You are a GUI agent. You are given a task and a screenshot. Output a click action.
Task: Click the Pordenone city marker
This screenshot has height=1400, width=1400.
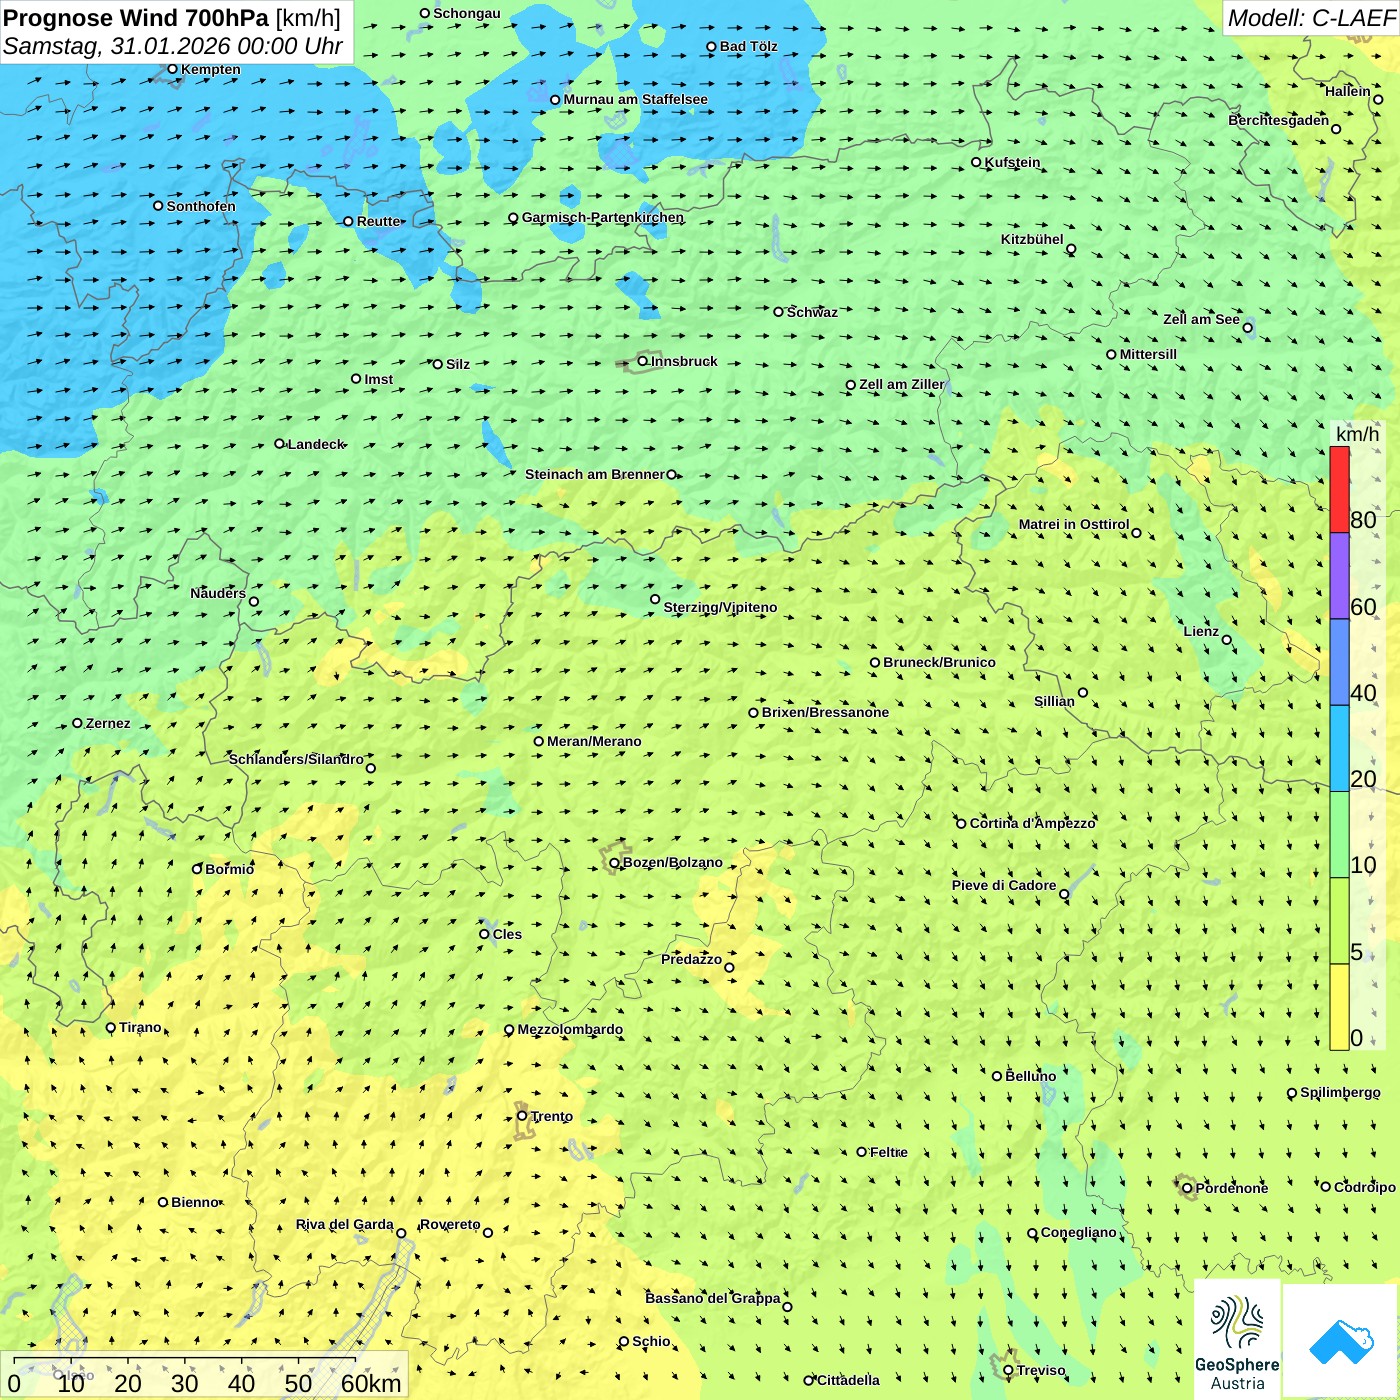(x=1187, y=1188)
